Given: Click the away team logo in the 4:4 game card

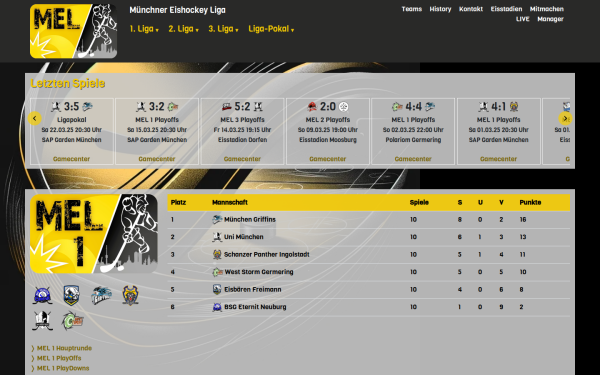Looking at the screenshot, I should 430,106.
